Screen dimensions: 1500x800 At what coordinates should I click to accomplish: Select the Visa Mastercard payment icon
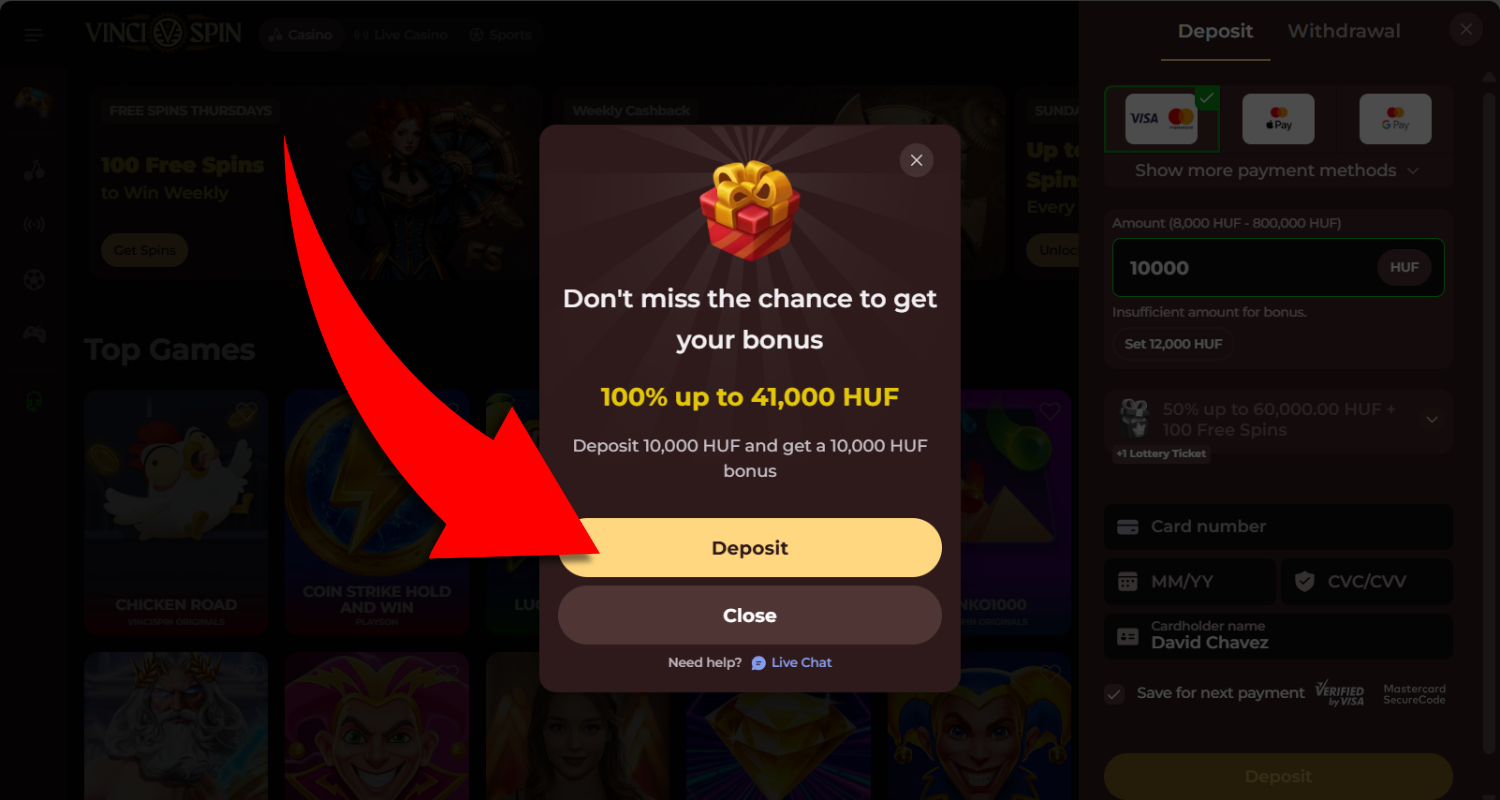[1161, 119]
